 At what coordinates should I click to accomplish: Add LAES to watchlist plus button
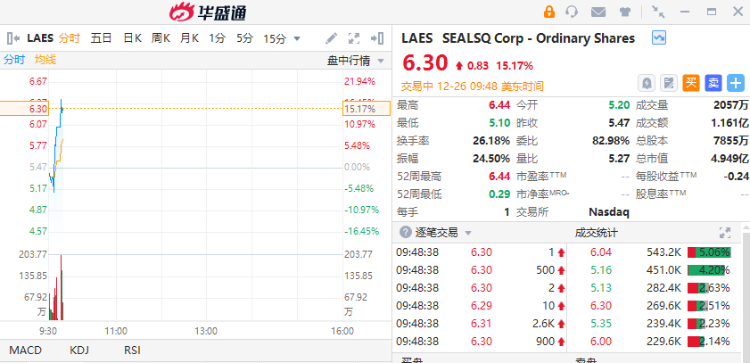(x=736, y=83)
